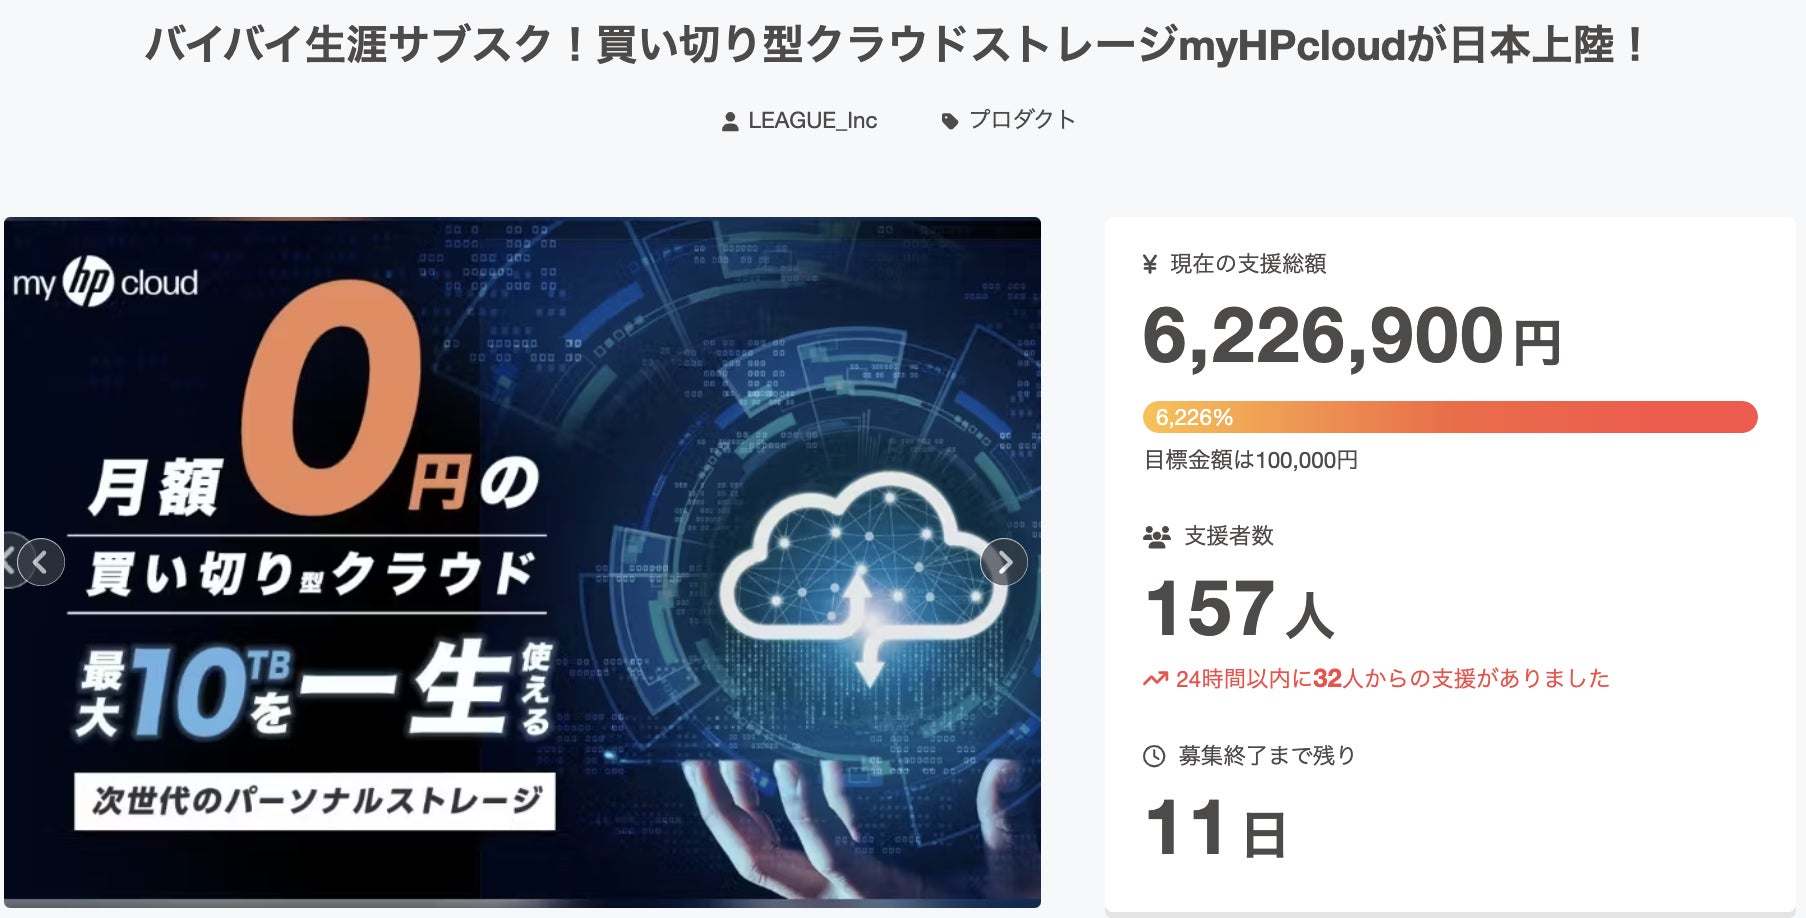Image resolution: width=1806 pixels, height=918 pixels.
Task: Click the 次世代のパーソナルストレージ white label
Action: [x=315, y=800]
